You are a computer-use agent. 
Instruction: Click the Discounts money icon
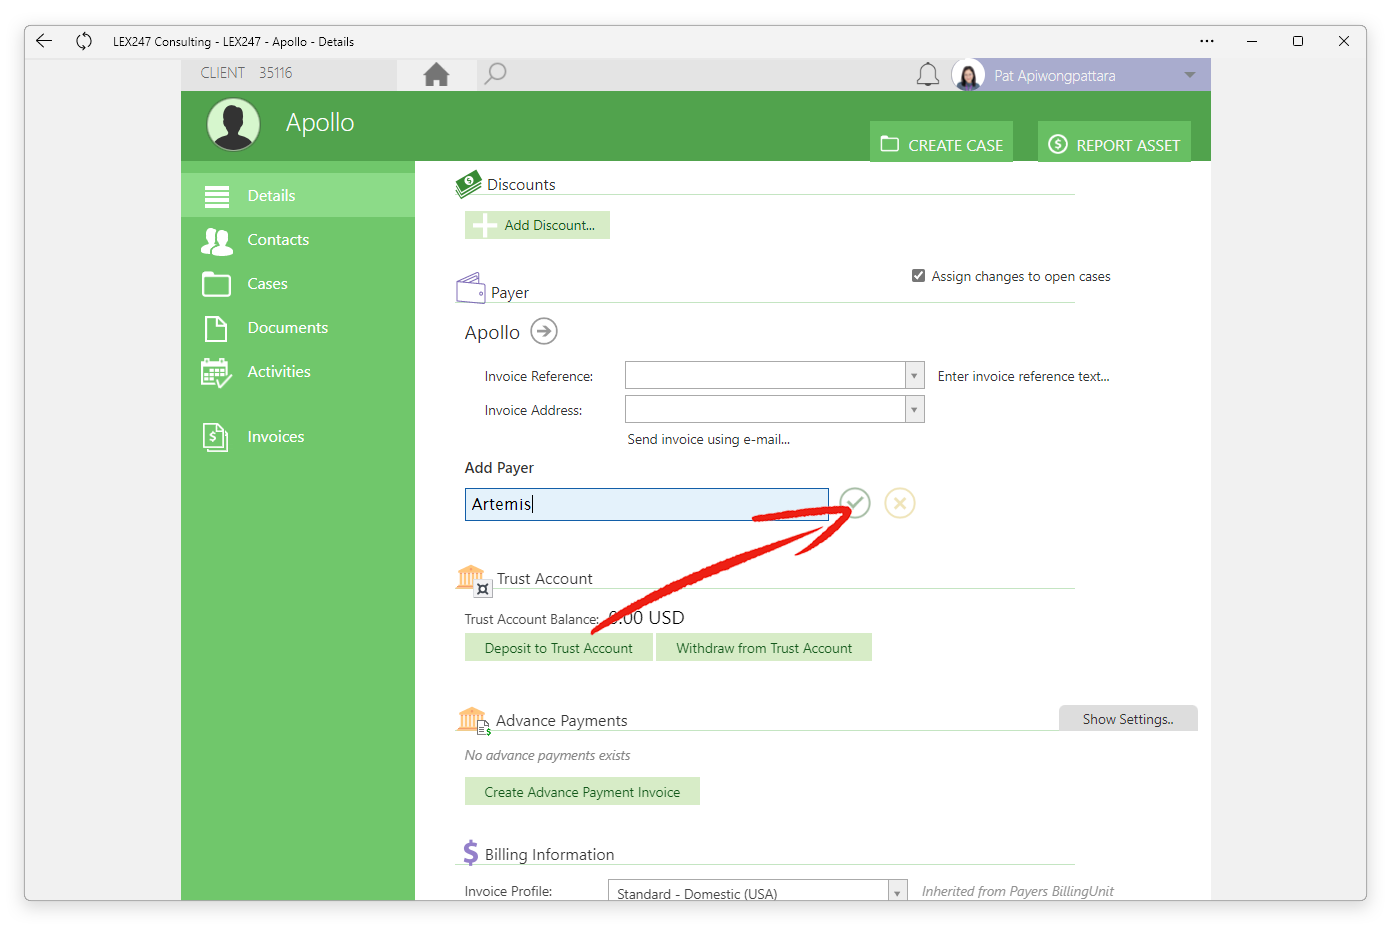468,184
